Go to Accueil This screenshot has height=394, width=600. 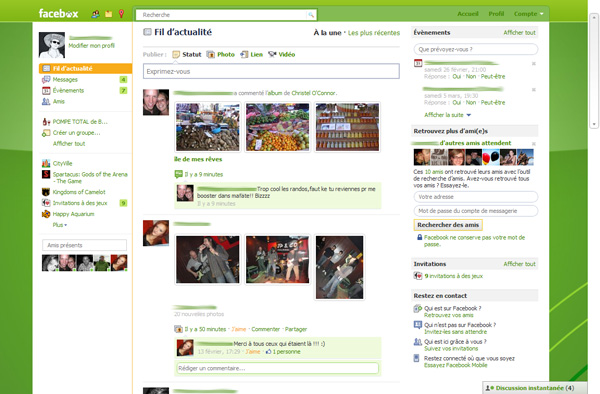coord(468,14)
